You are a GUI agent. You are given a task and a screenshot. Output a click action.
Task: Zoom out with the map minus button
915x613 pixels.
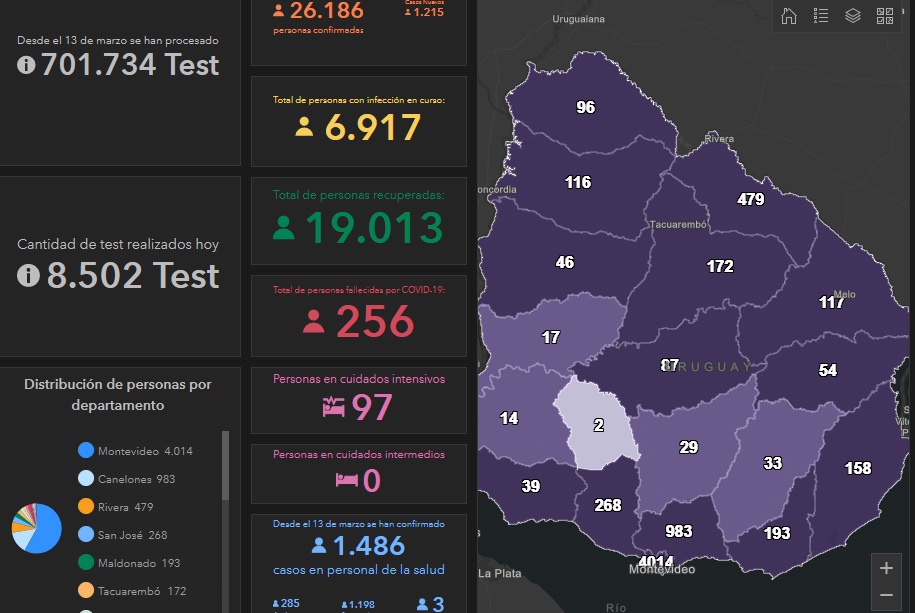[x=886, y=595]
